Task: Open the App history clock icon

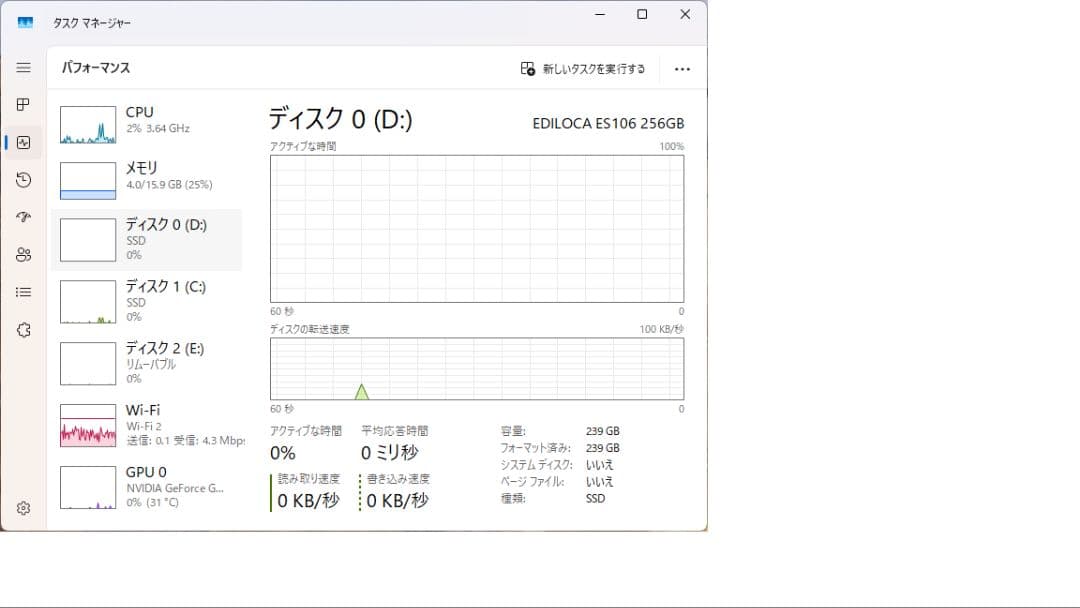Action: coord(23,180)
